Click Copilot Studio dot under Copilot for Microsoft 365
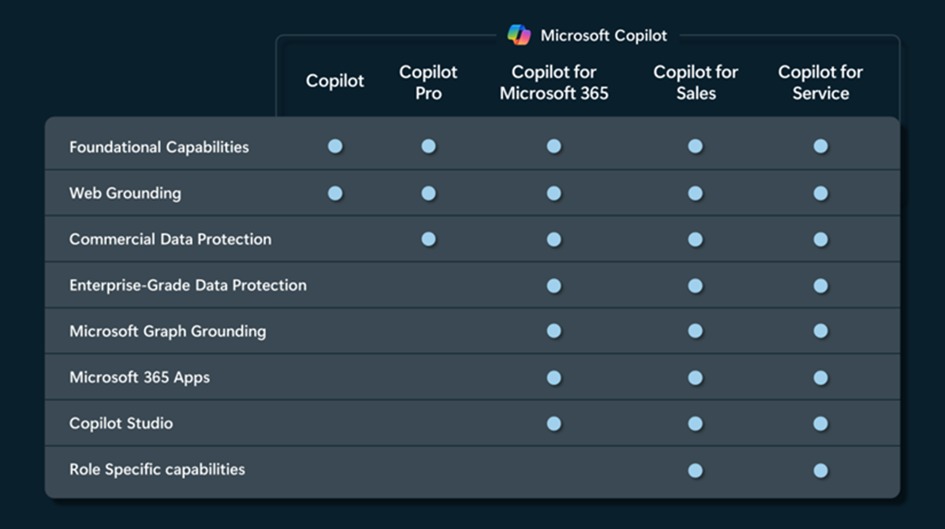 [x=554, y=424]
